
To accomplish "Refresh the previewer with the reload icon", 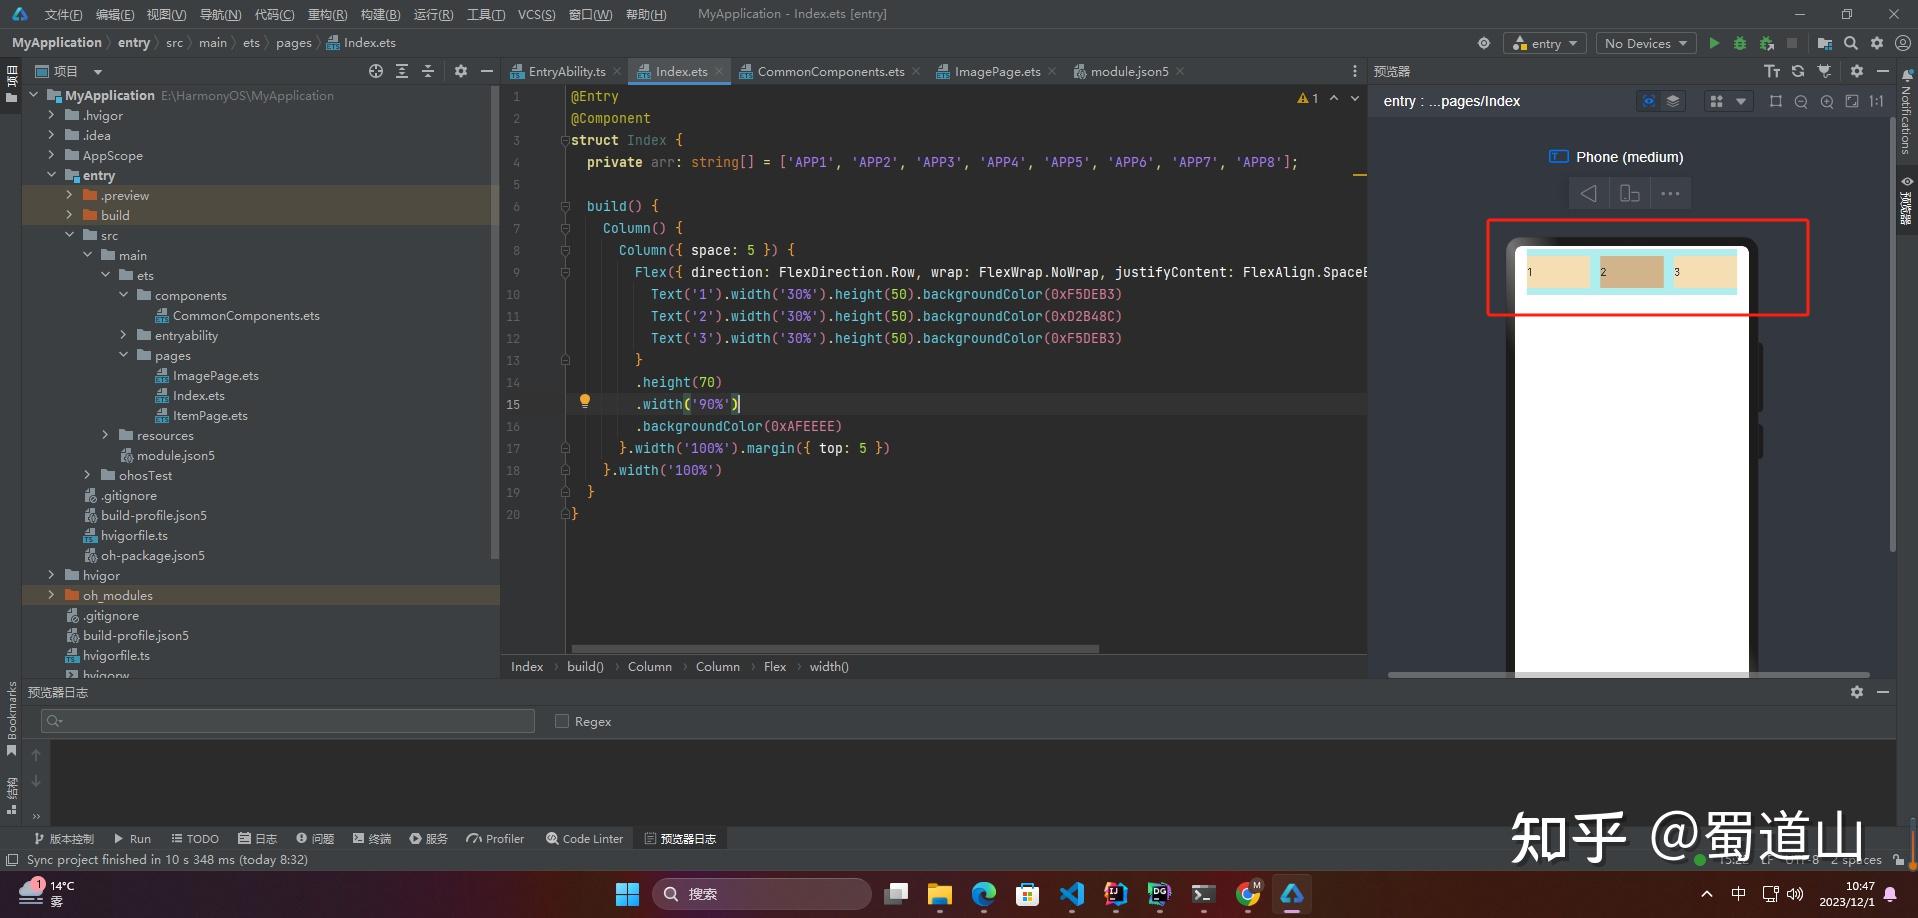I will [x=1798, y=71].
